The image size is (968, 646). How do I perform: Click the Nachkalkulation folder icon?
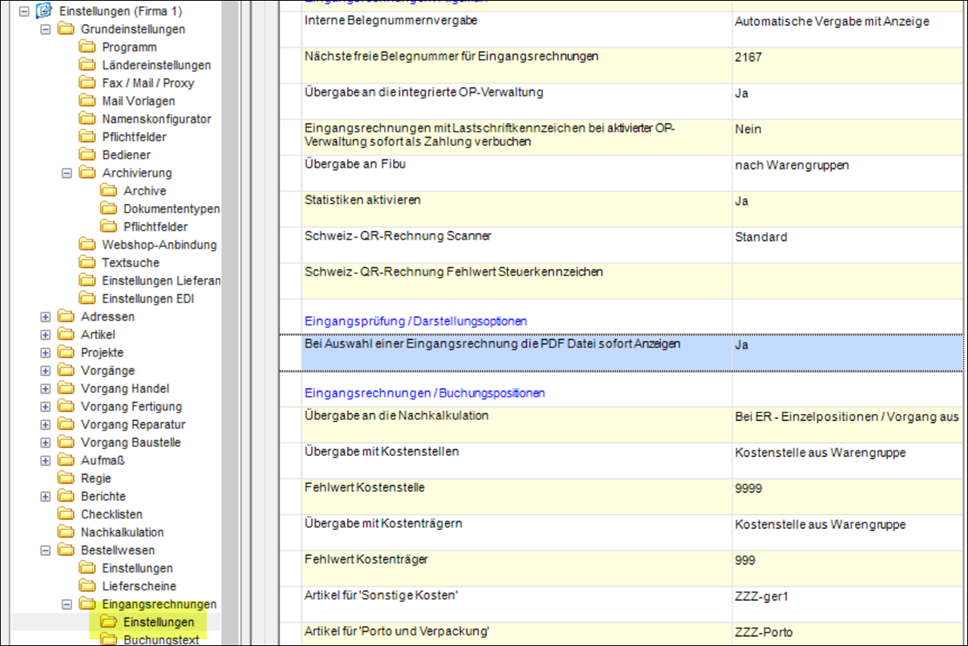pos(66,533)
